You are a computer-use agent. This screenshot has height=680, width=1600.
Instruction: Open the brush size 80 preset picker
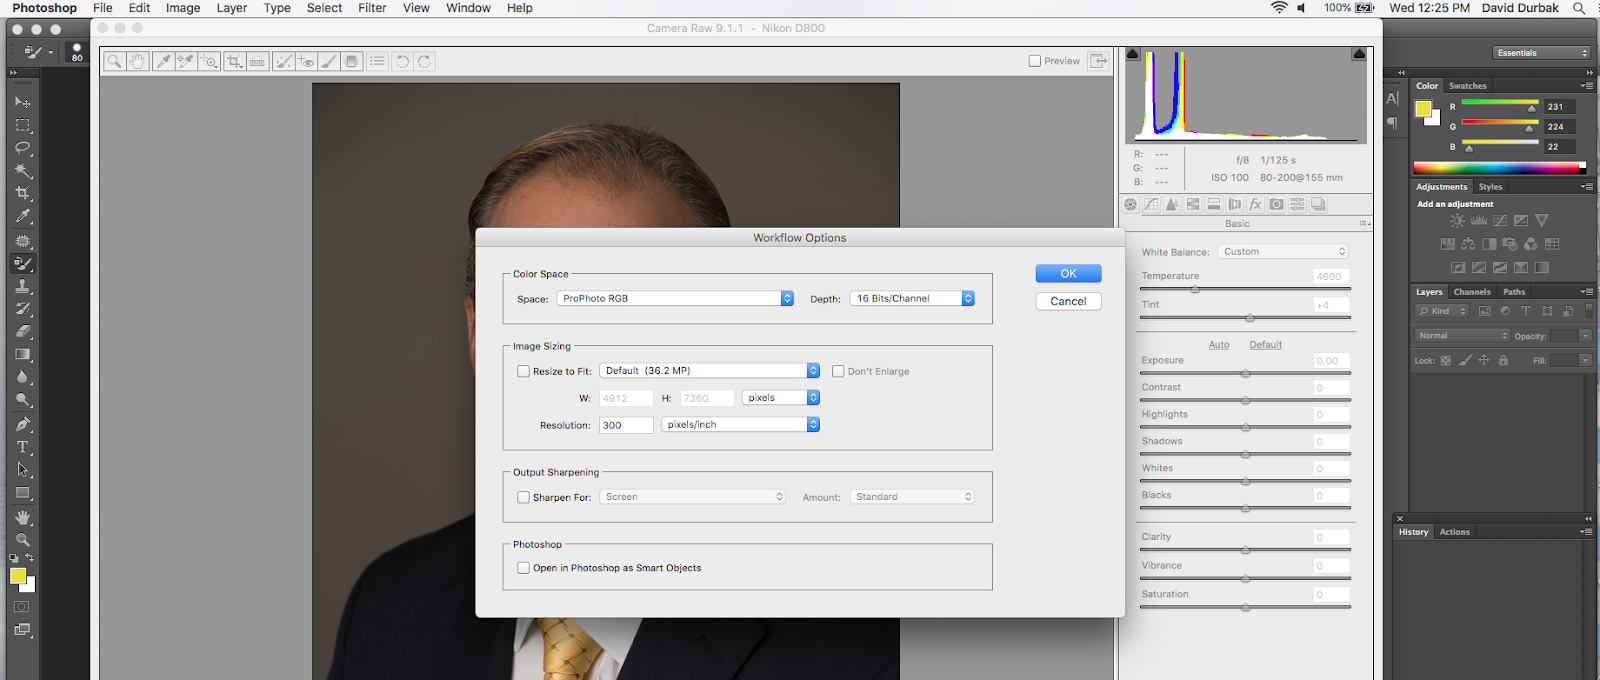(x=77, y=52)
